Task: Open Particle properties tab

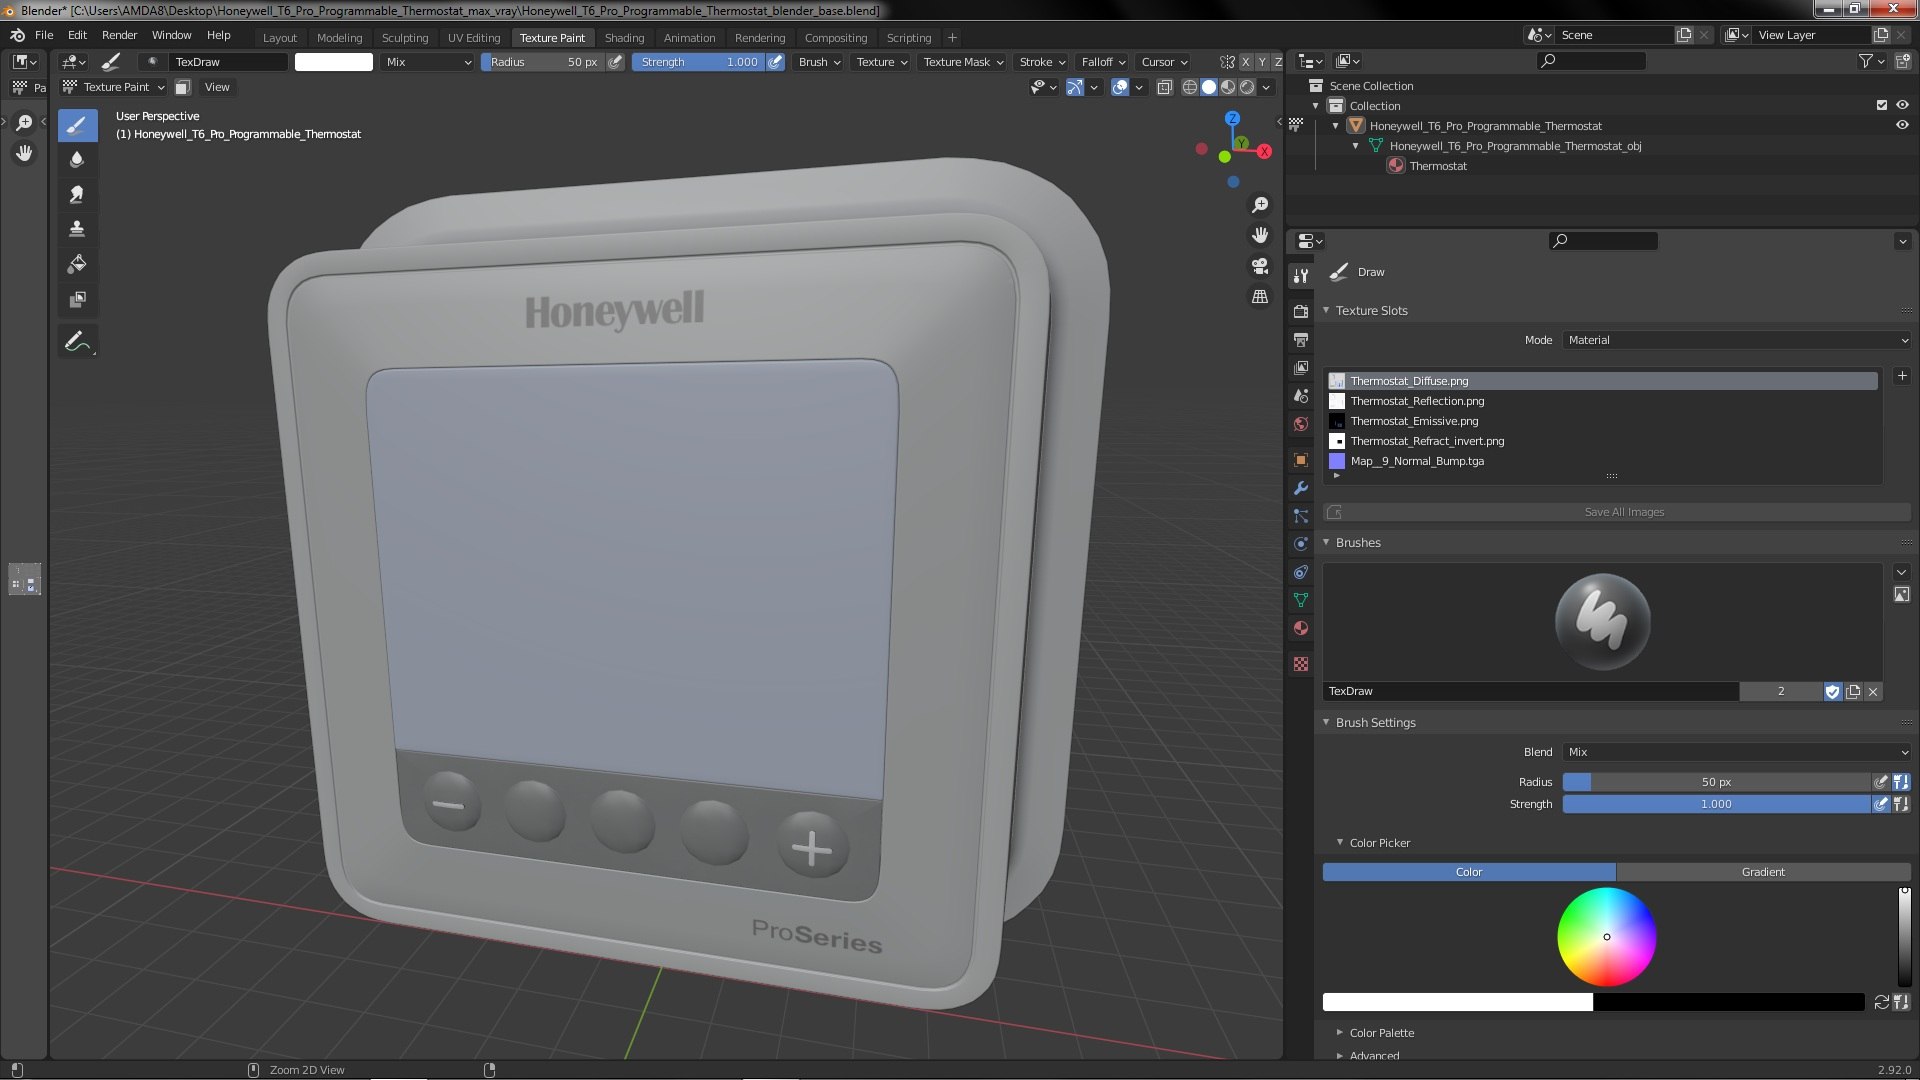Action: click(1301, 516)
